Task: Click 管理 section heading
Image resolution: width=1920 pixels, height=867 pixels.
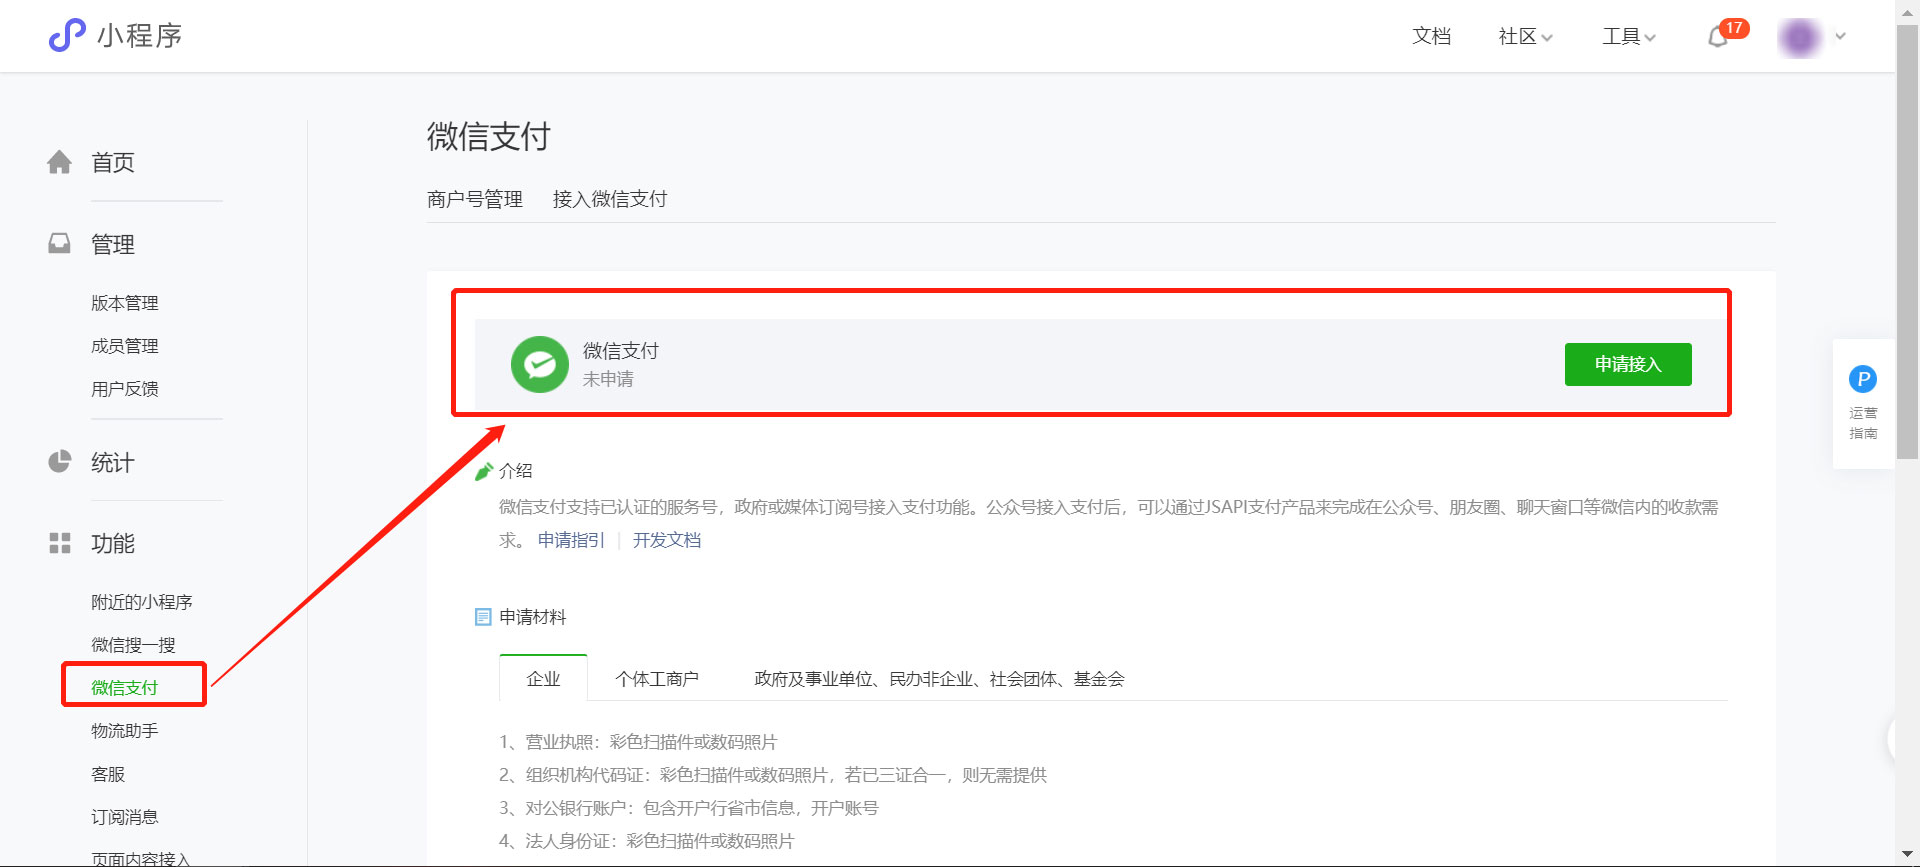Action: 113,244
